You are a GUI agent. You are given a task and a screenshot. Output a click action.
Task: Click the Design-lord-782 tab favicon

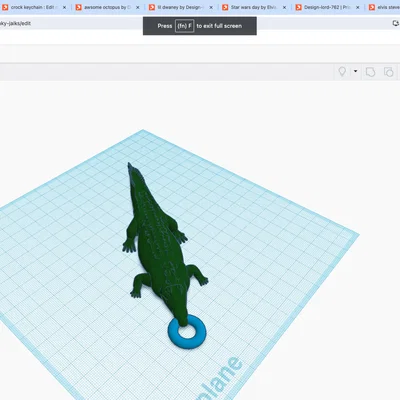click(x=299, y=7)
